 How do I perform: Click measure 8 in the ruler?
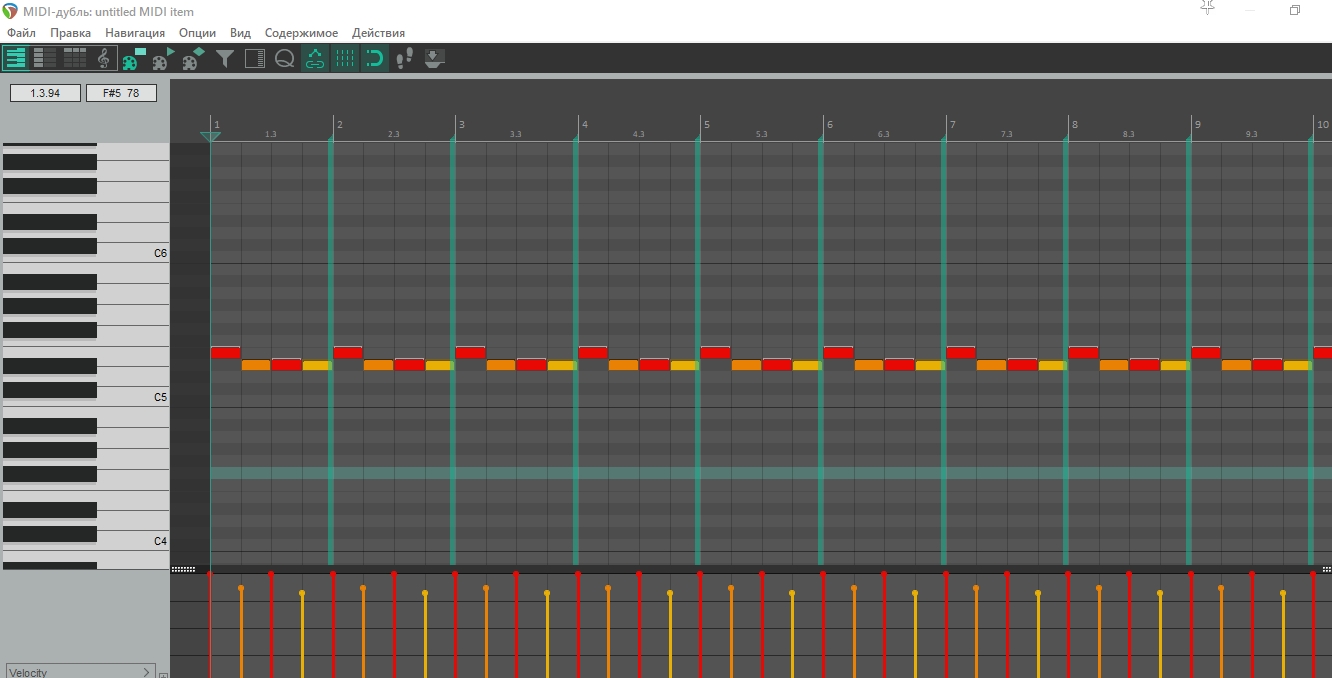[1075, 125]
